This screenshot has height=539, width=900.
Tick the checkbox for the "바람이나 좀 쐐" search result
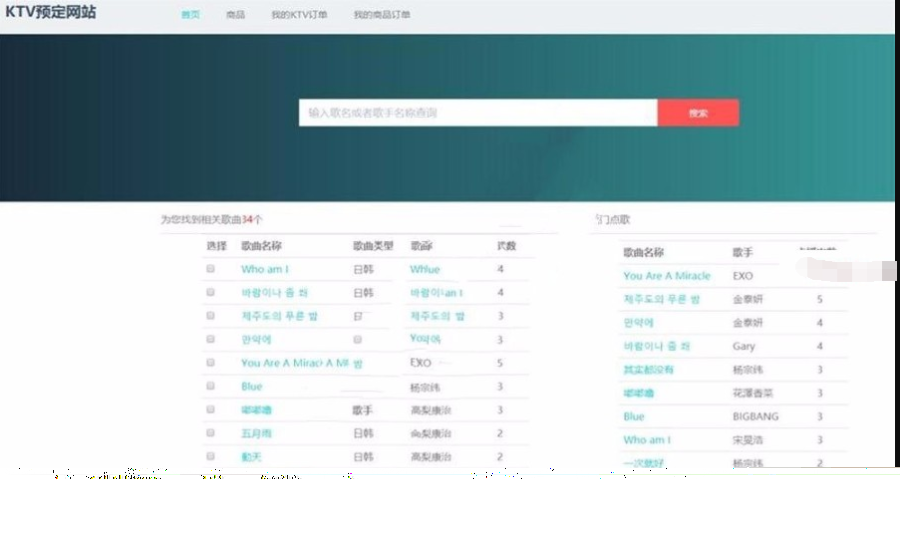(211, 292)
